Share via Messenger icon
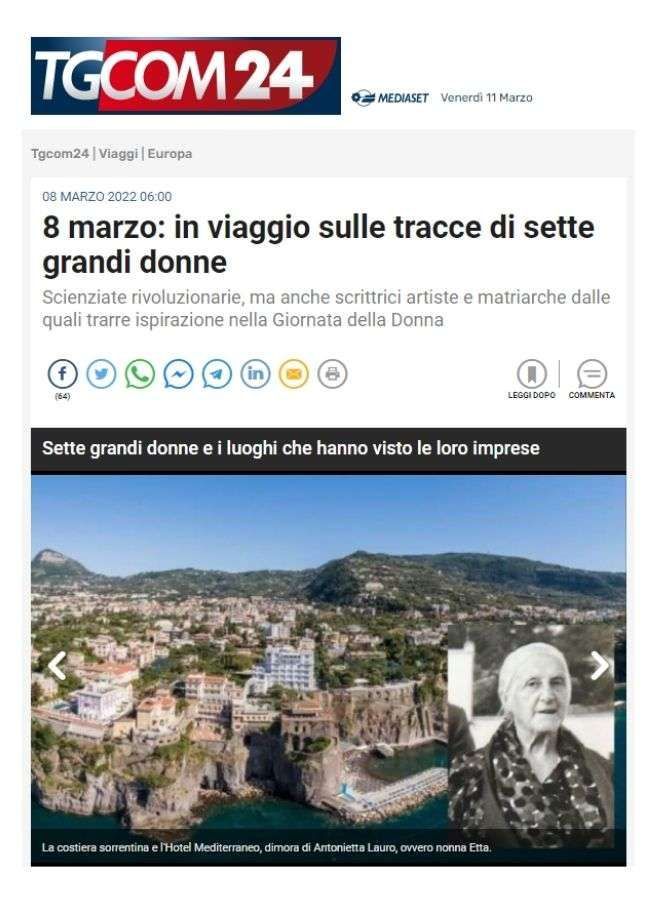 178,374
